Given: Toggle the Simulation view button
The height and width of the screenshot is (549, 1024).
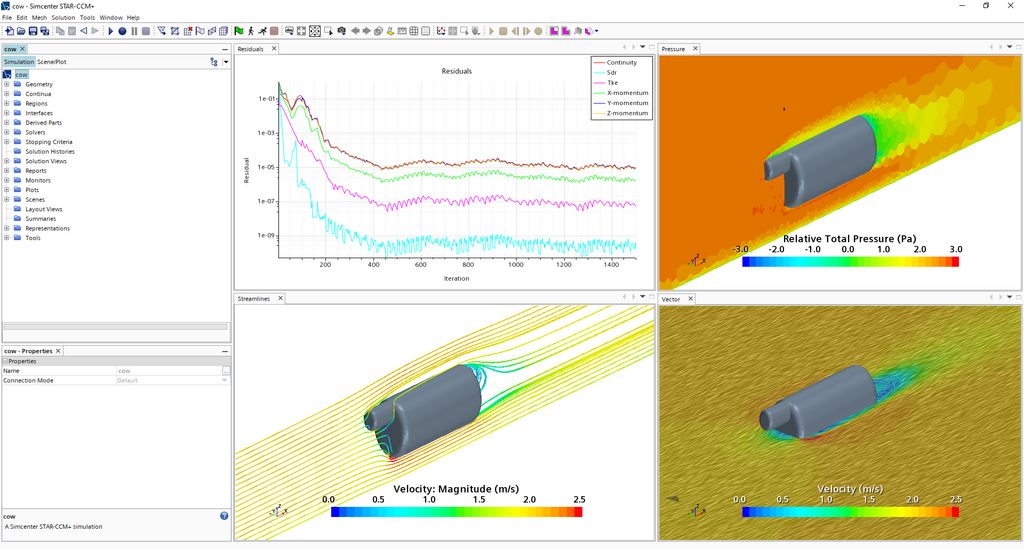Looking at the screenshot, I should point(19,62).
